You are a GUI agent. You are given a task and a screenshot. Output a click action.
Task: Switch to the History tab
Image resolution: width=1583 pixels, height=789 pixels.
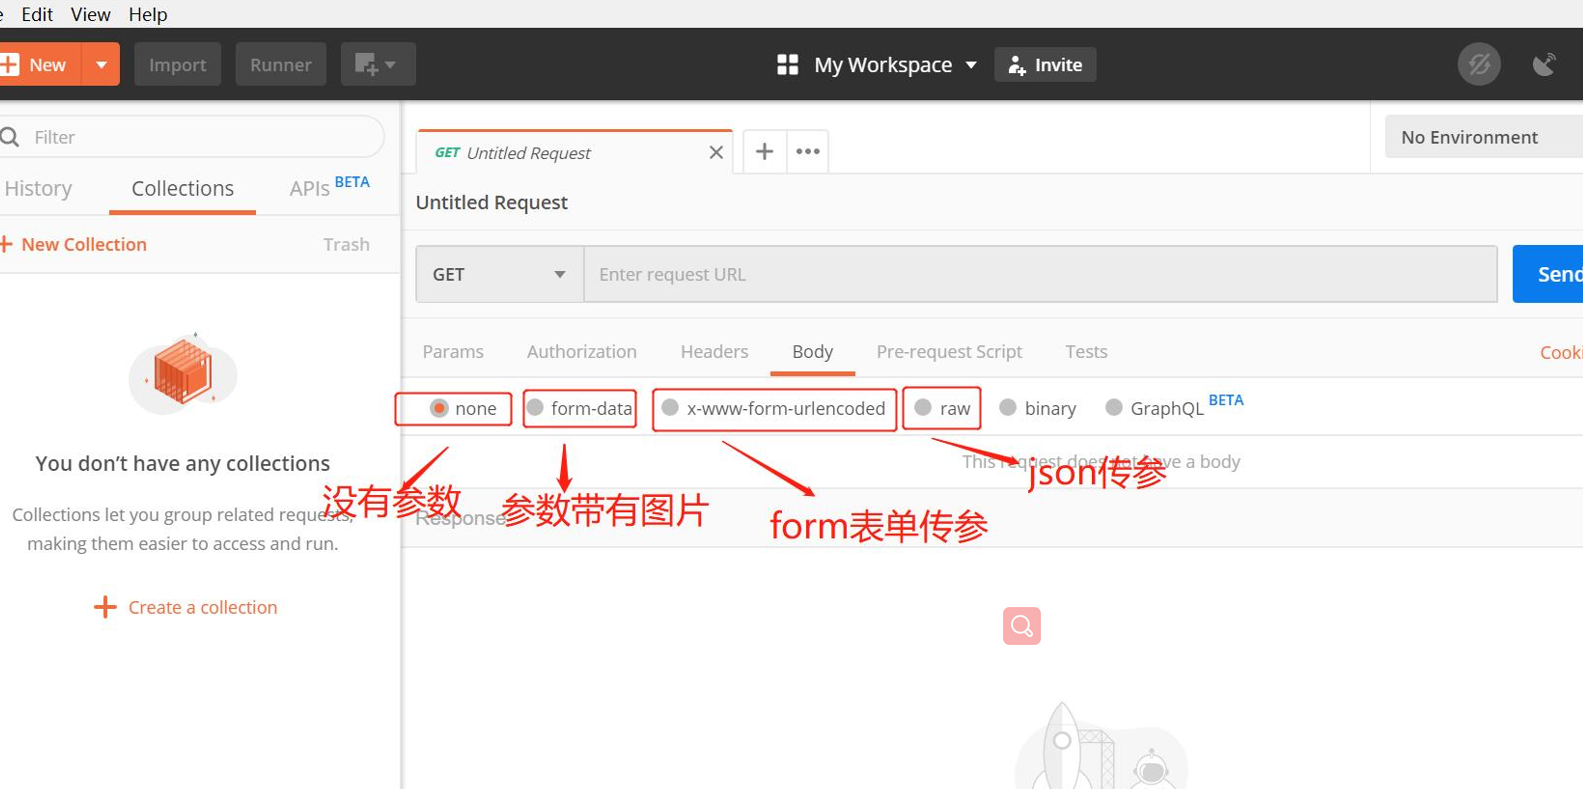coord(38,188)
